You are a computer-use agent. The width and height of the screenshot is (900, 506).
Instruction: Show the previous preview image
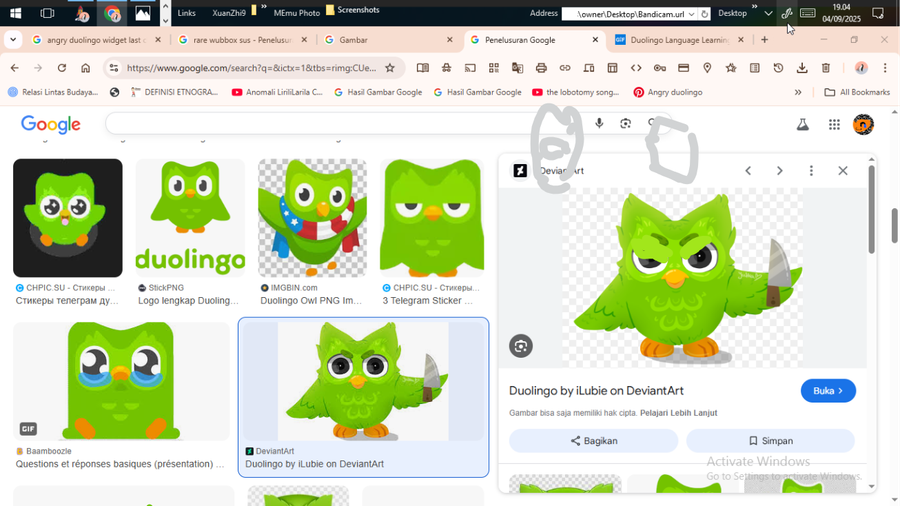click(x=748, y=170)
